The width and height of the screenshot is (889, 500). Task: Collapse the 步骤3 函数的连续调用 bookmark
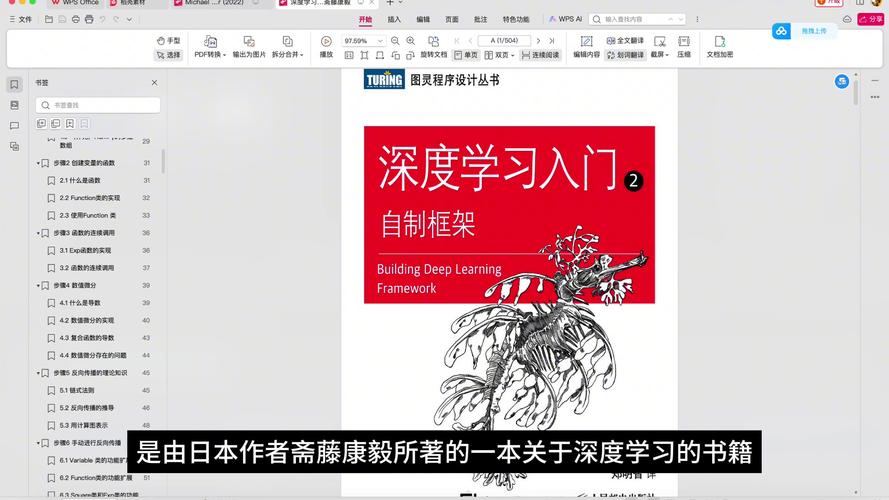click(x=38, y=233)
